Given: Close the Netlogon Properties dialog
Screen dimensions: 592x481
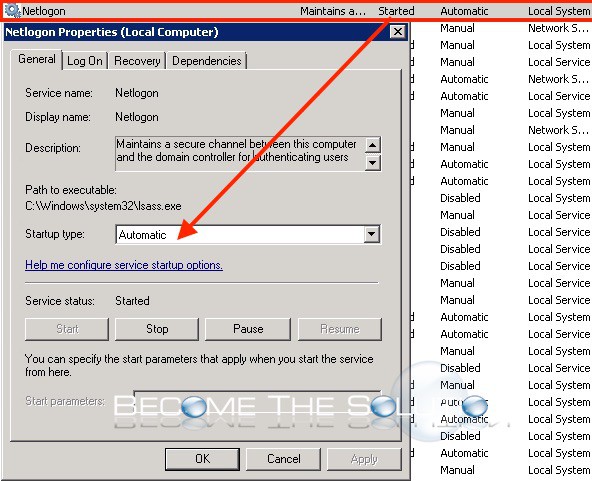Looking at the screenshot, I should pyautogui.click(x=398, y=32).
